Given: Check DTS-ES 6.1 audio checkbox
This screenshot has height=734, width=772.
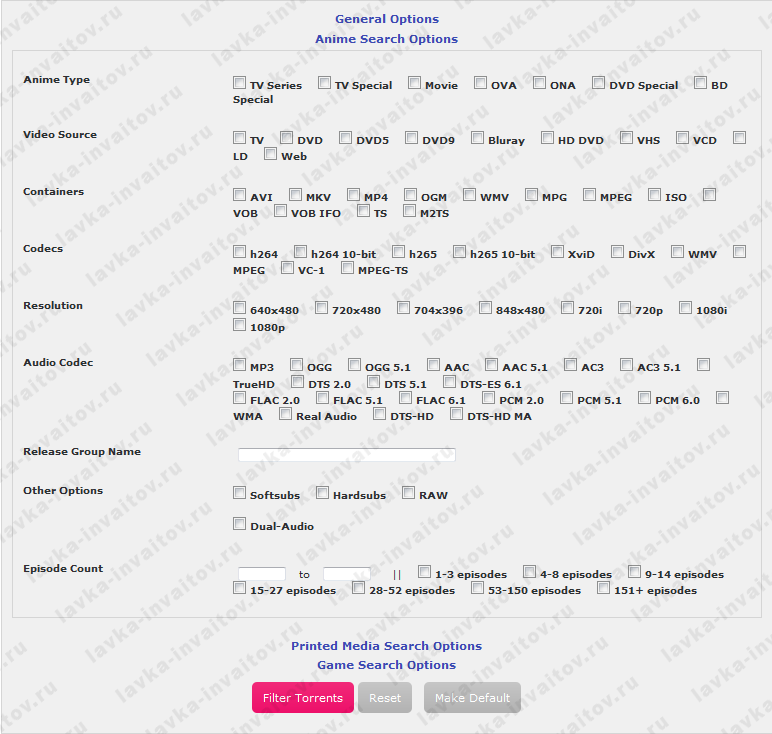Looking at the screenshot, I should tap(450, 382).
